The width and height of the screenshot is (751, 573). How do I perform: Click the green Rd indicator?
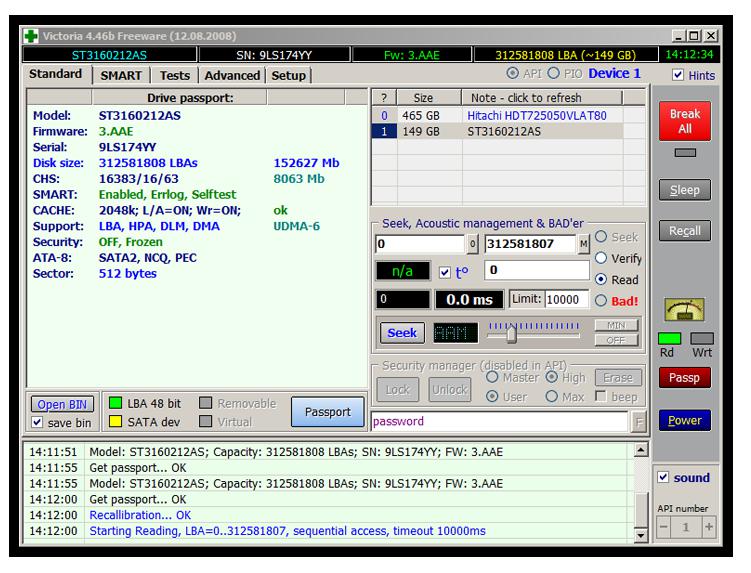pos(669,338)
